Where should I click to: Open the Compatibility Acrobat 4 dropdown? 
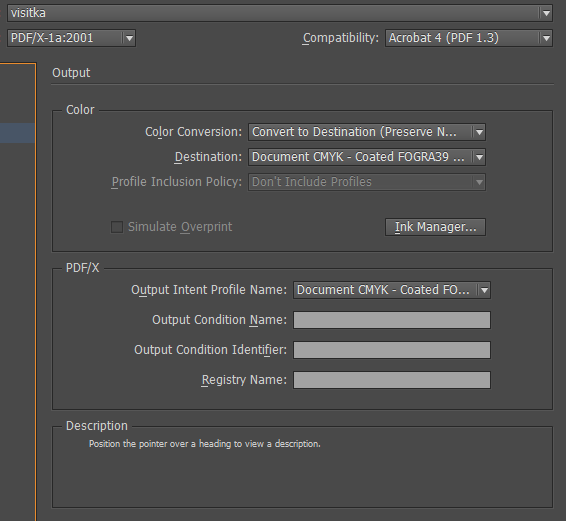pos(469,38)
